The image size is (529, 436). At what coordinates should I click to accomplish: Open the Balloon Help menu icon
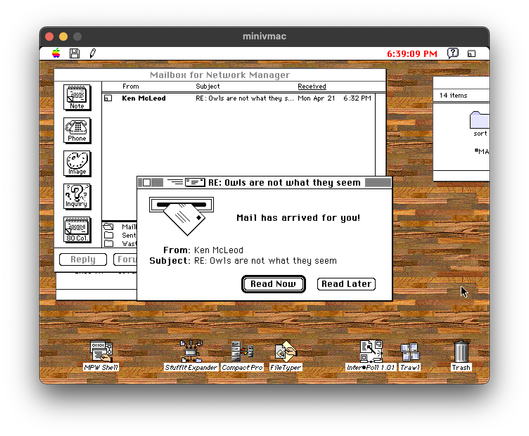tap(453, 53)
